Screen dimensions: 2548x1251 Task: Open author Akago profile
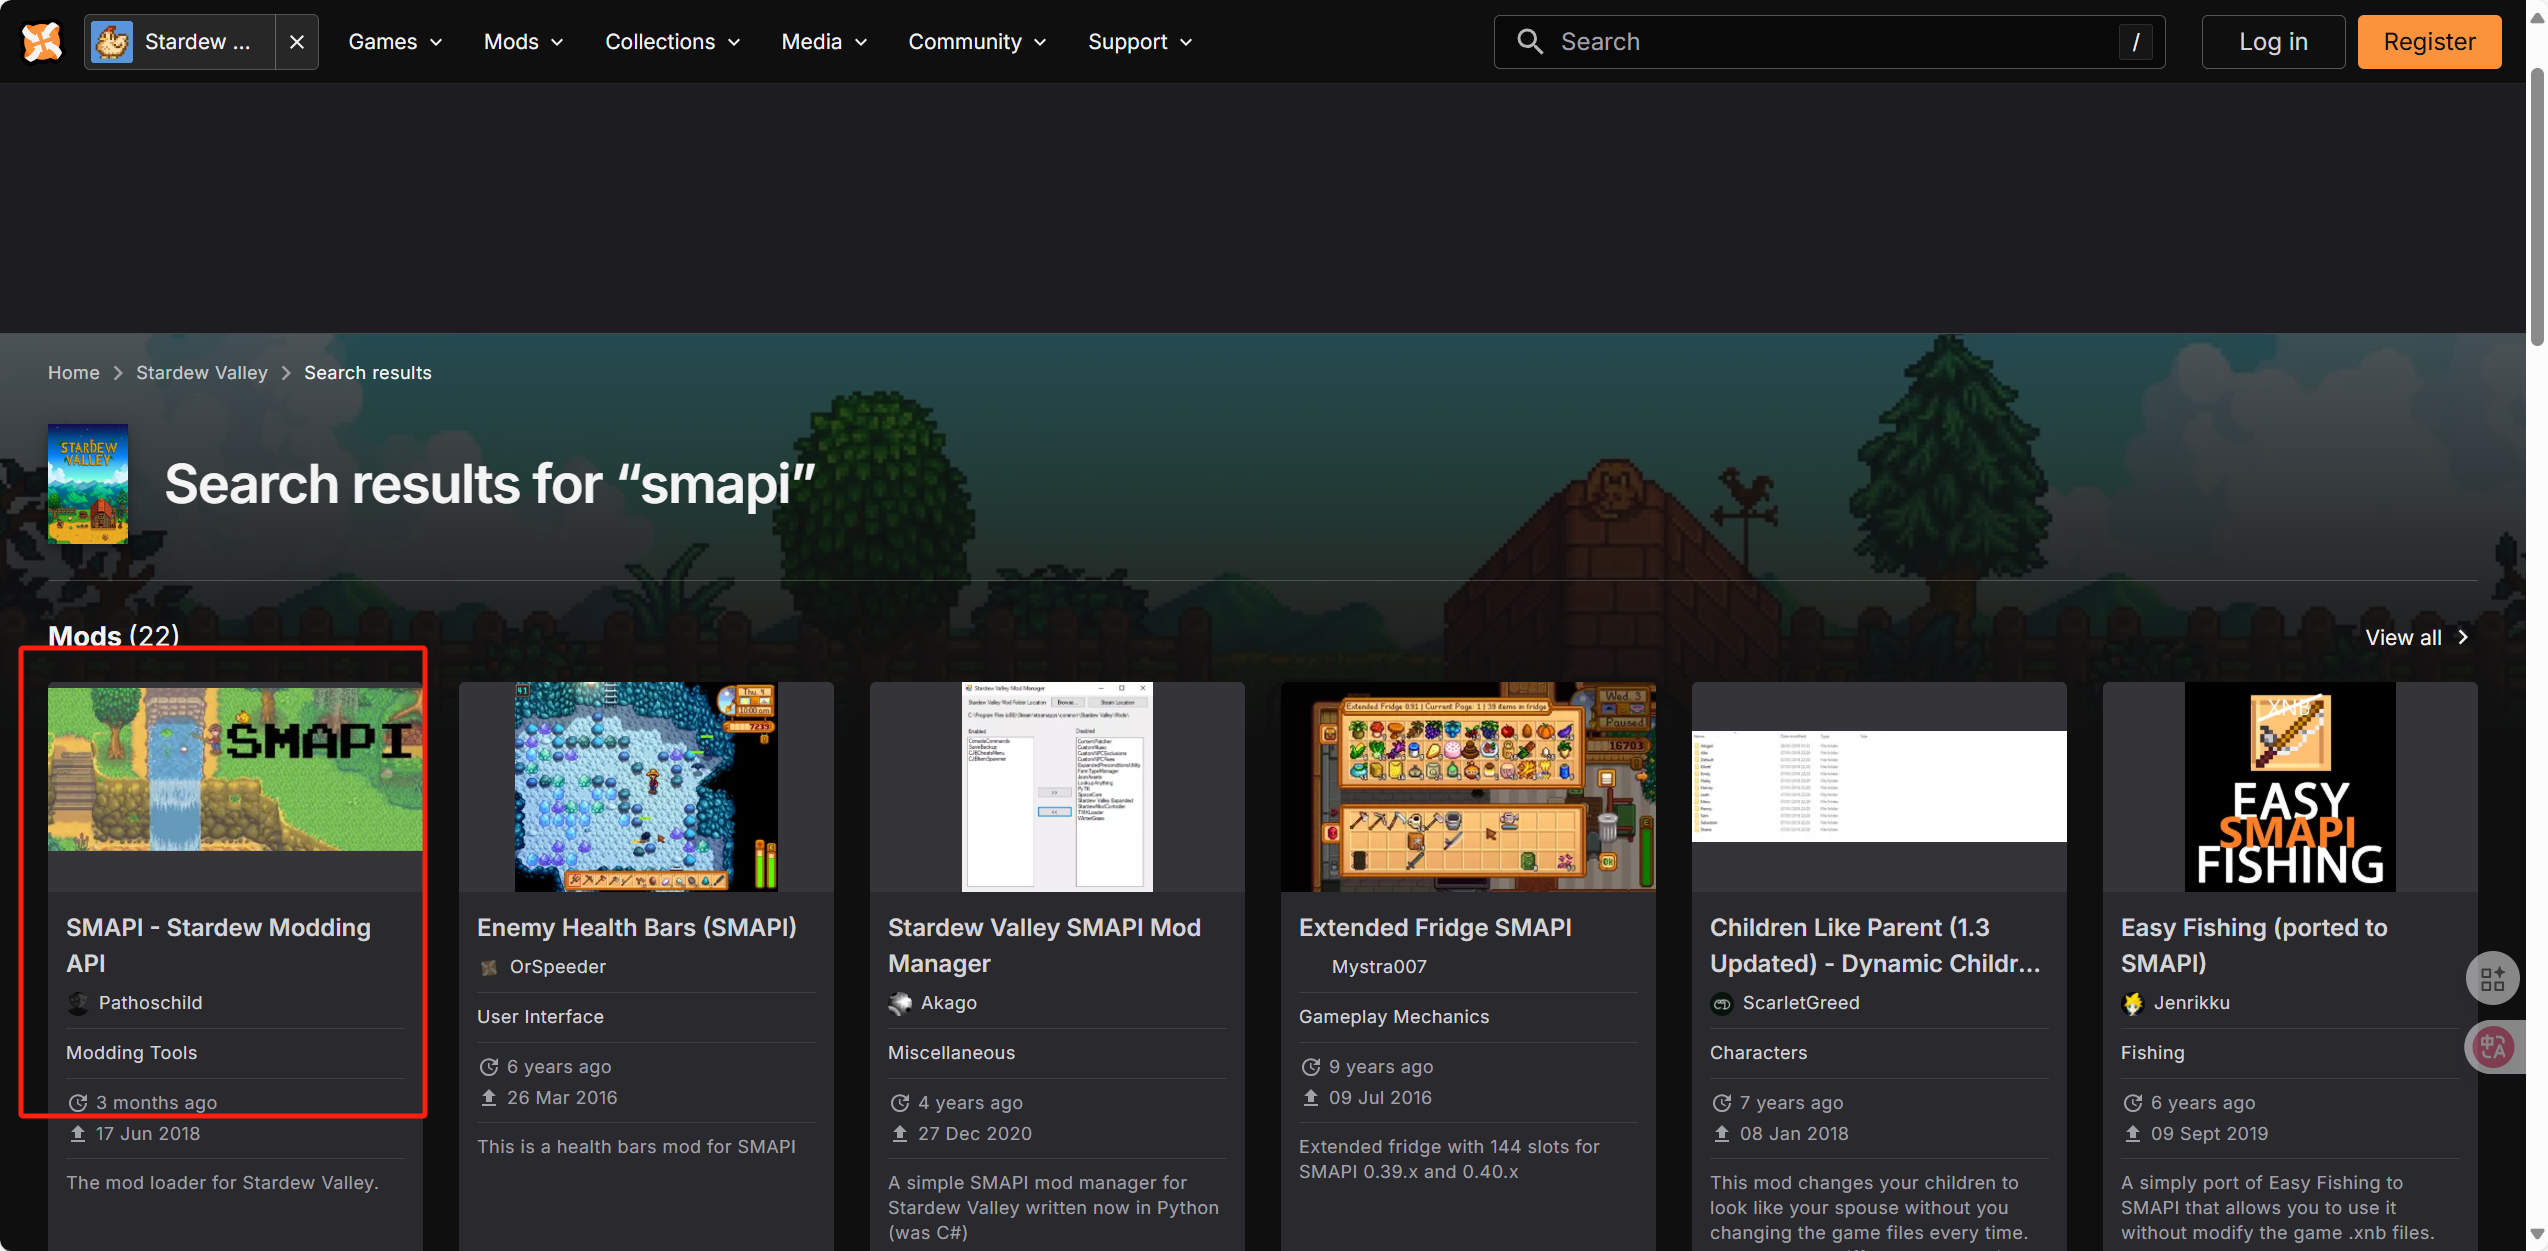click(x=948, y=1003)
